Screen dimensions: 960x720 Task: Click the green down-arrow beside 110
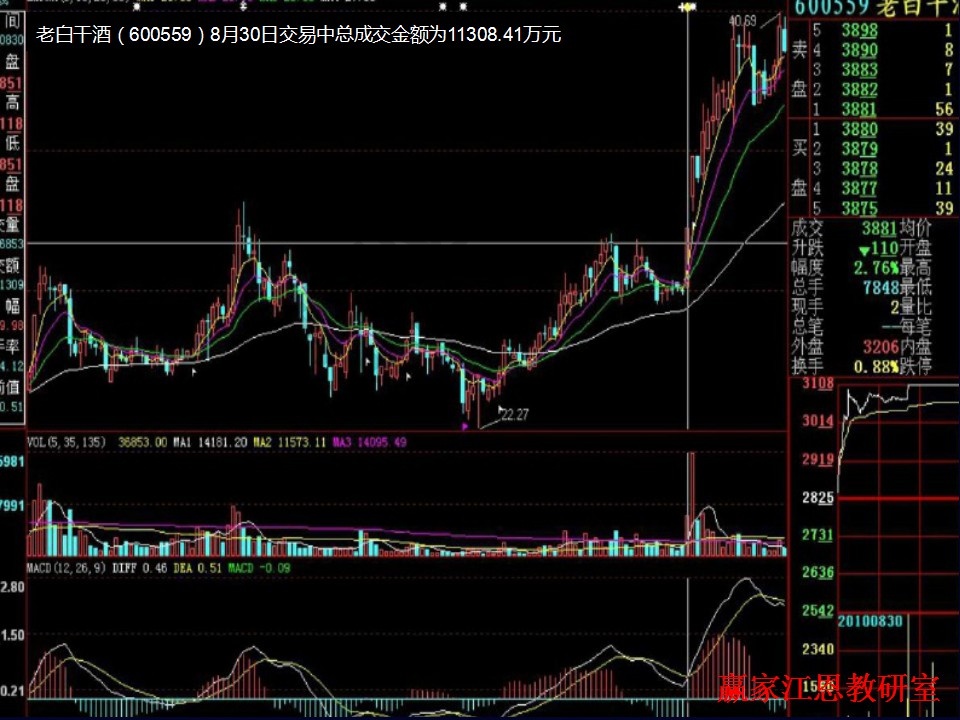tap(834, 248)
